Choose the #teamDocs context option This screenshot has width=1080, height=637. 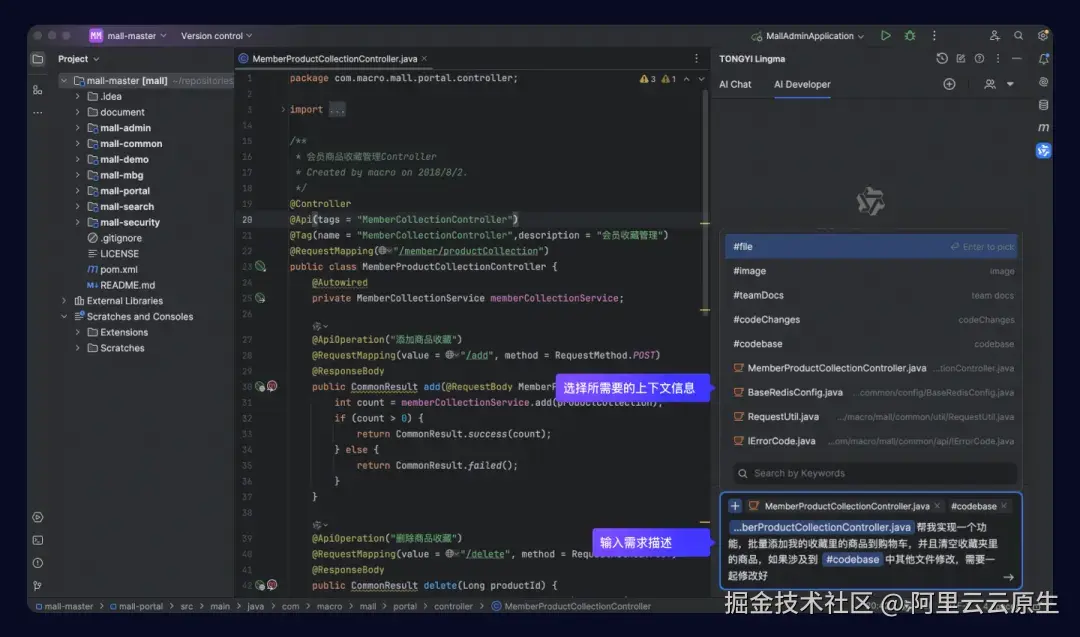coord(871,295)
